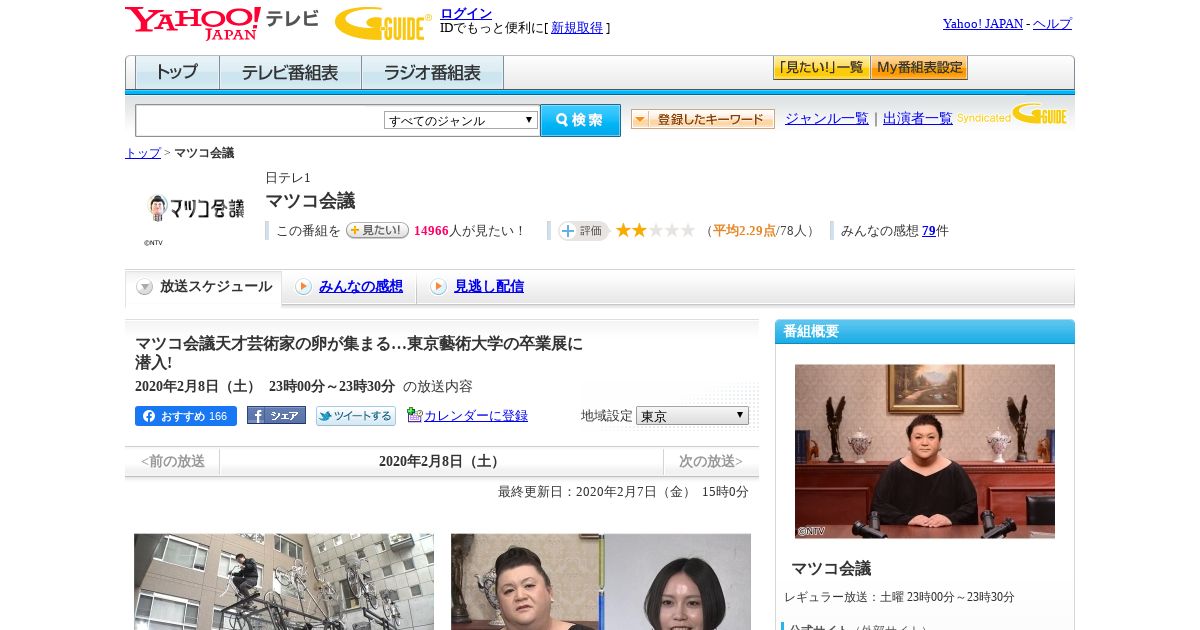Select the トップ navigation tab

pos(177,73)
